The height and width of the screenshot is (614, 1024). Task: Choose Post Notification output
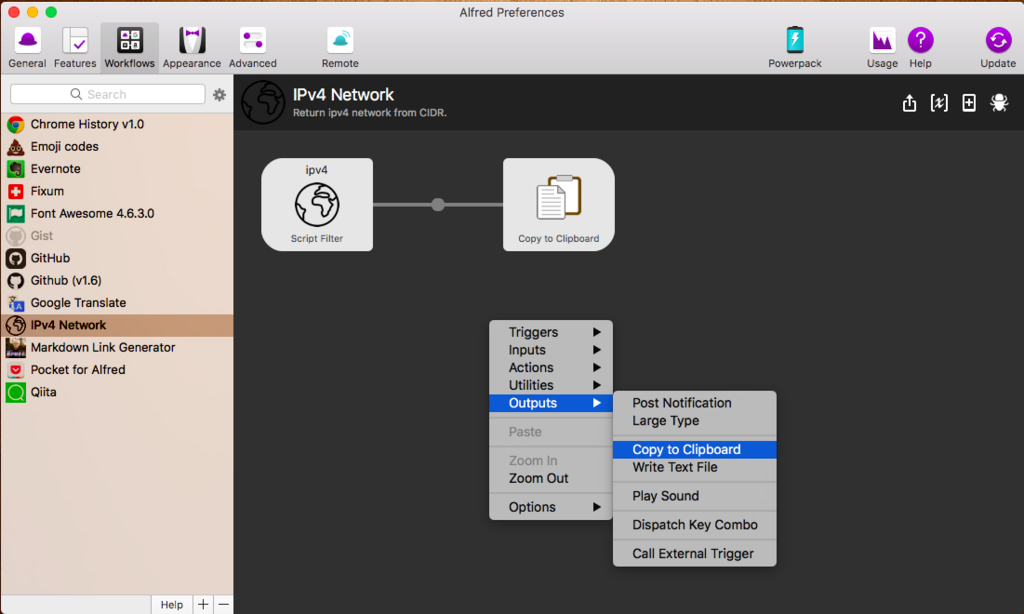695,403
